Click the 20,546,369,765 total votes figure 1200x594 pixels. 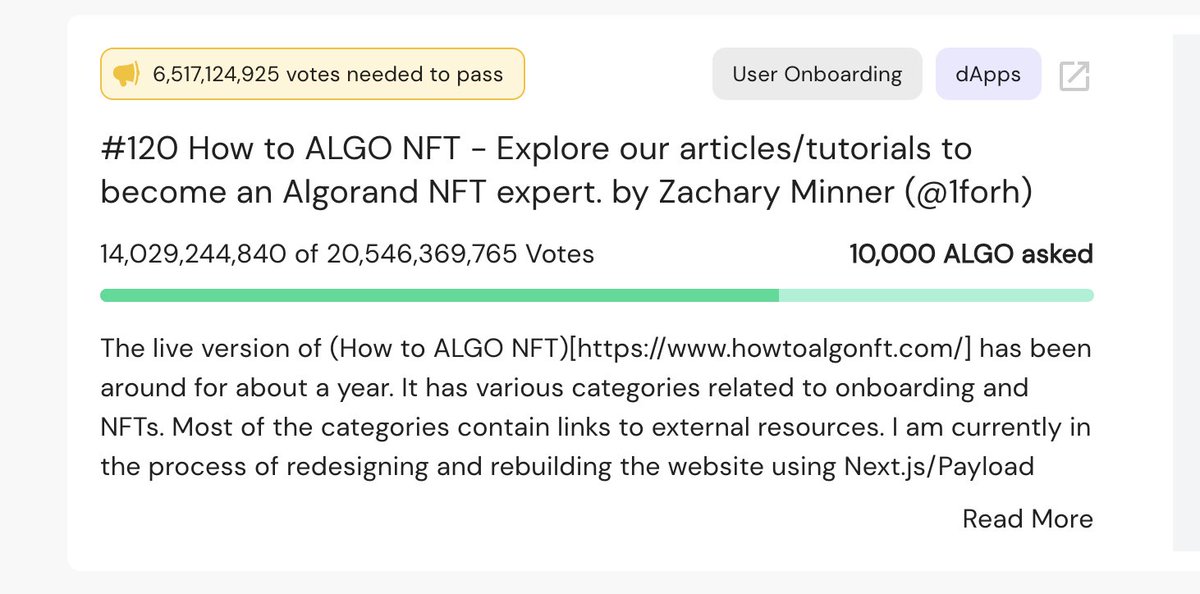click(422, 254)
